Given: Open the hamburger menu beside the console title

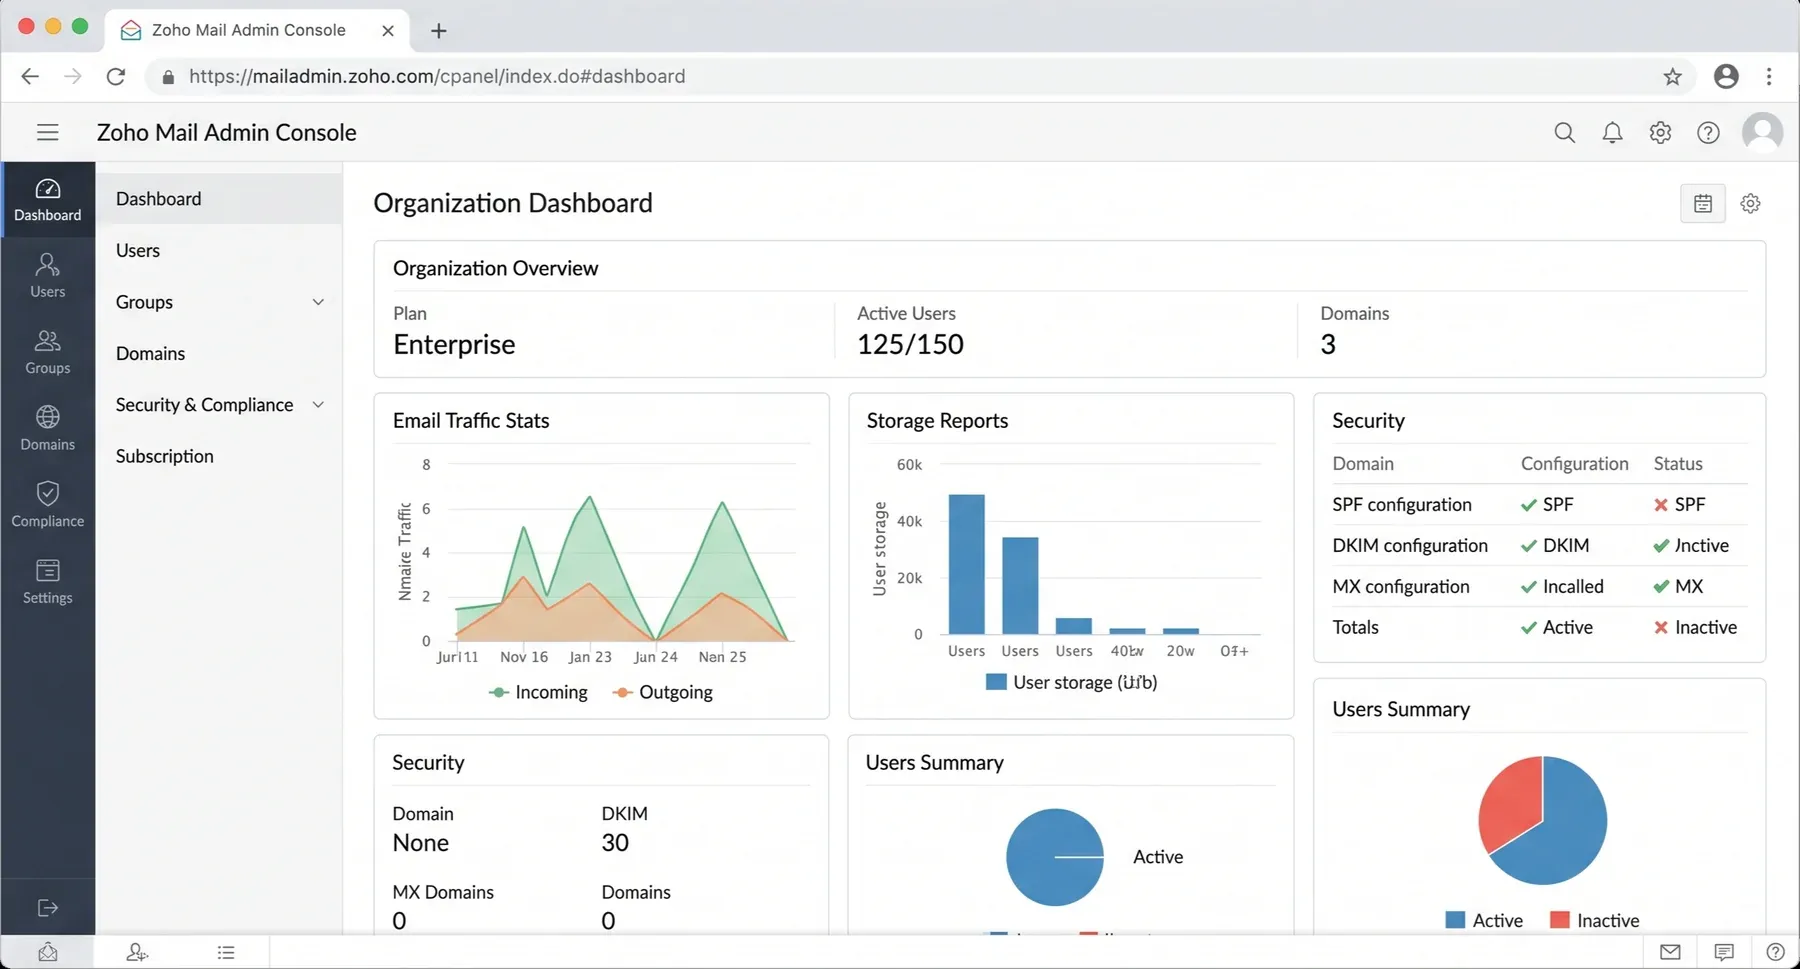Looking at the screenshot, I should pos(47,132).
